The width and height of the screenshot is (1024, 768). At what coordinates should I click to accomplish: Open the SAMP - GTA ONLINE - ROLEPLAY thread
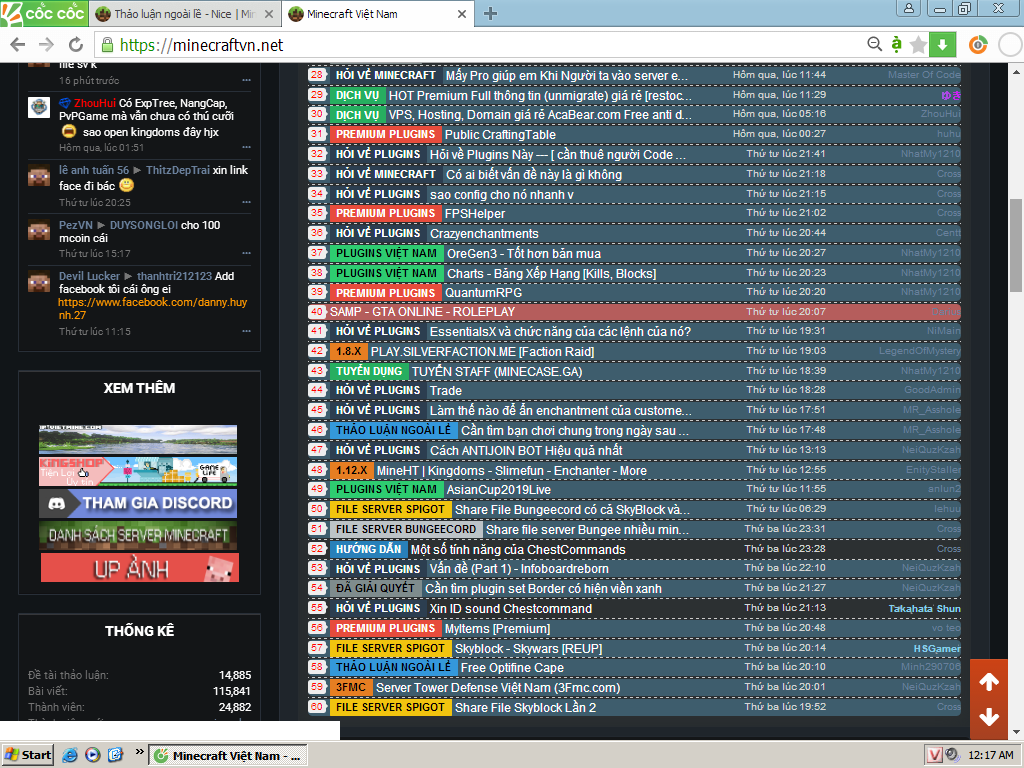pyautogui.click(x=422, y=312)
